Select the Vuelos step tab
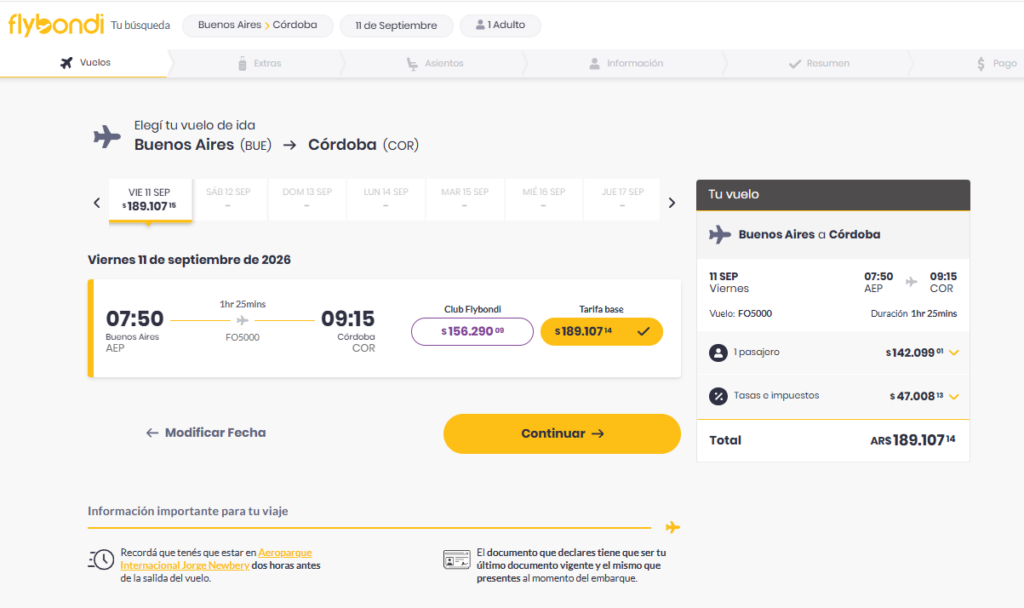1024x608 pixels. [x=85, y=63]
